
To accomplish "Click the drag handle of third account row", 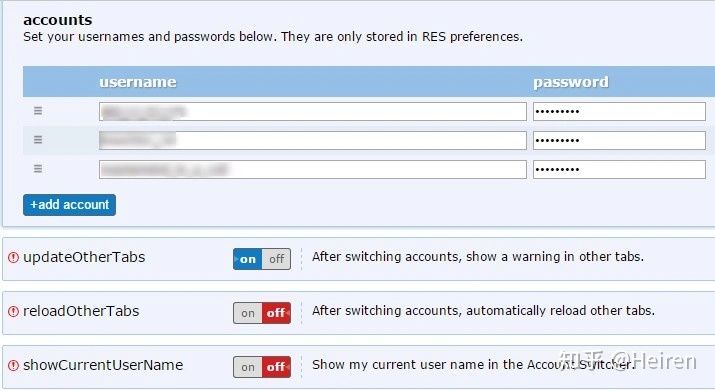I will (x=38, y=169).
